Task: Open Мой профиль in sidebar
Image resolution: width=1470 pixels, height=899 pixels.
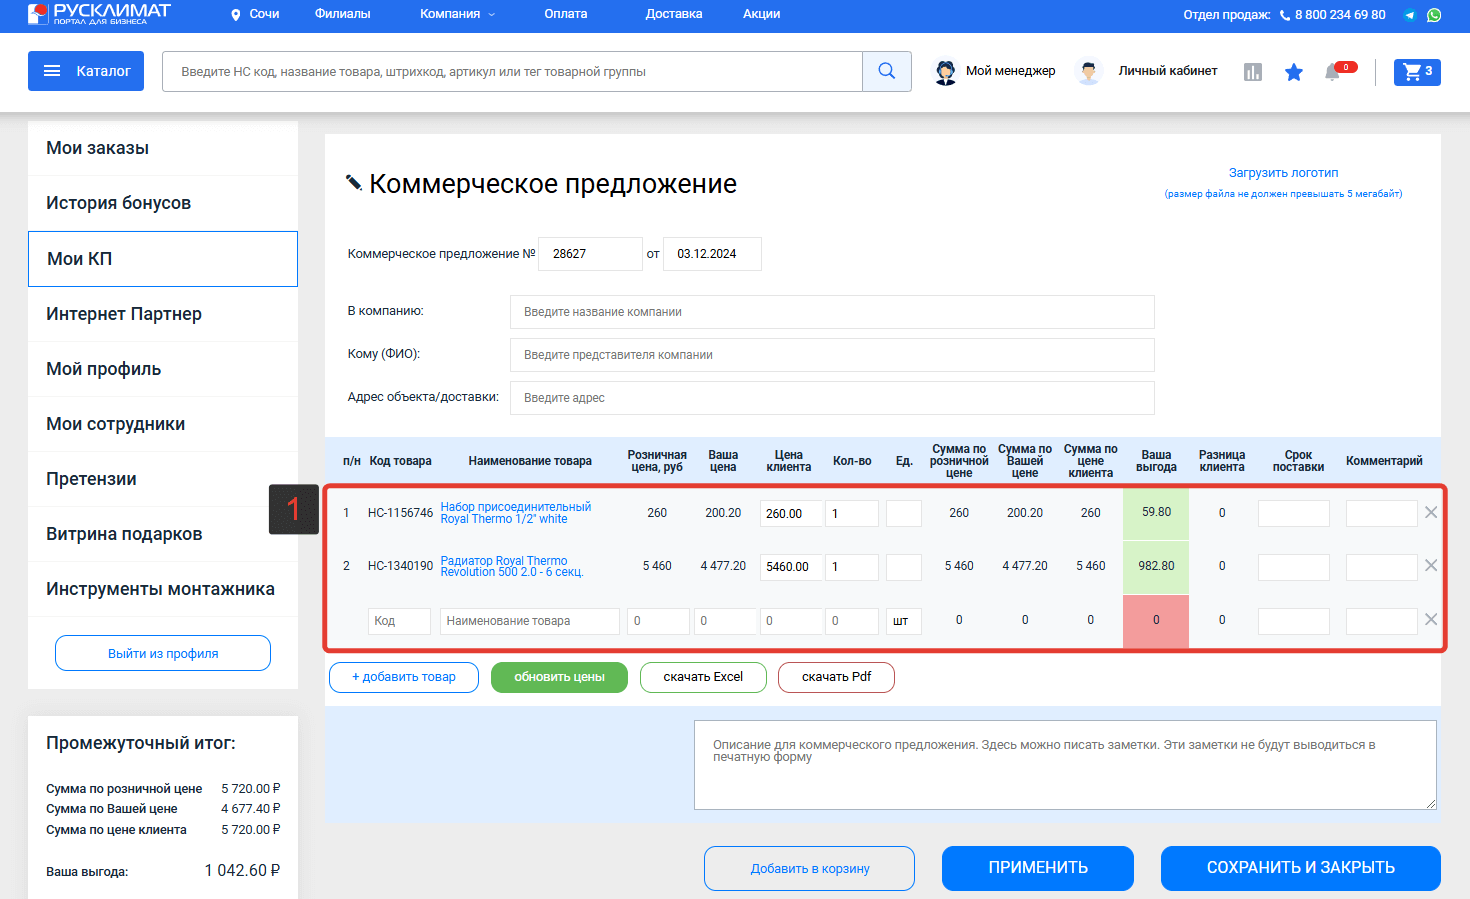Action: (x=163, y=369)
